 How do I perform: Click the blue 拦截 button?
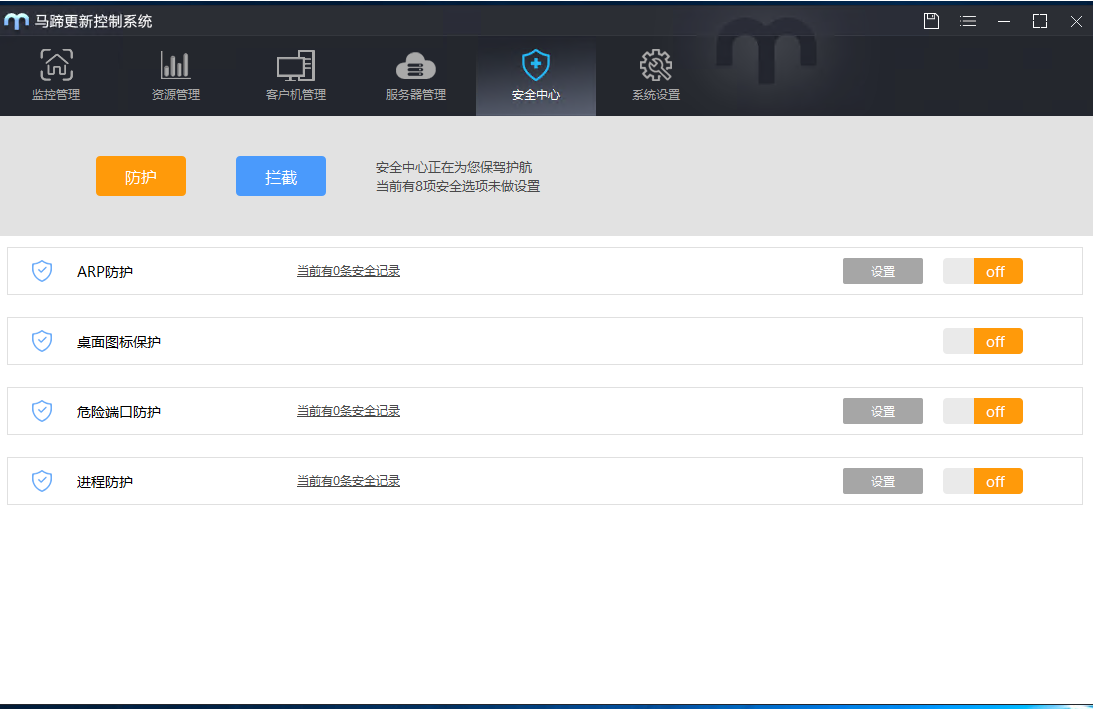[x=280, y=175]
